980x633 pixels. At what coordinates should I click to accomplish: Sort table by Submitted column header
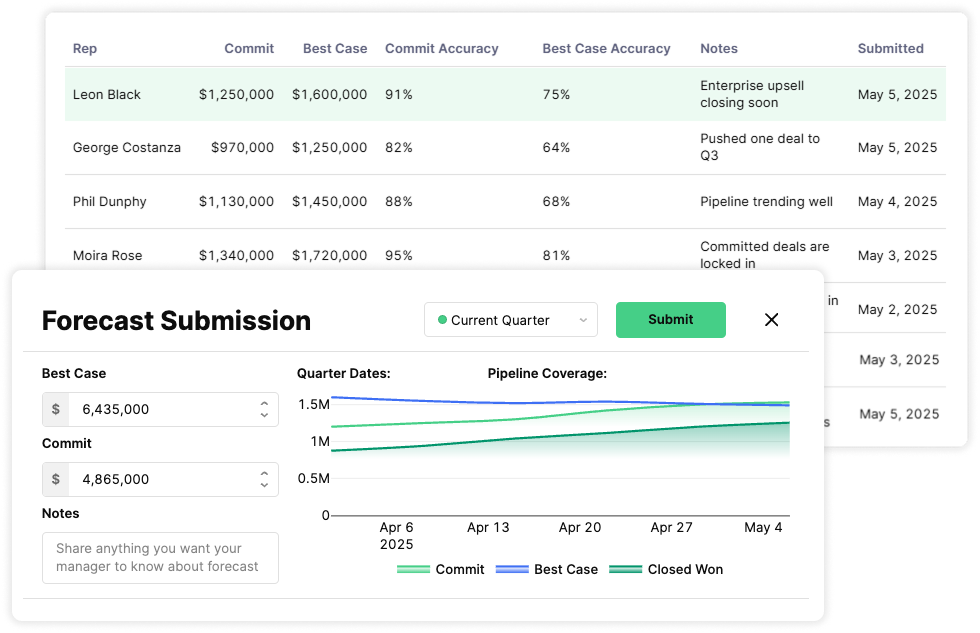coord(890,48)
